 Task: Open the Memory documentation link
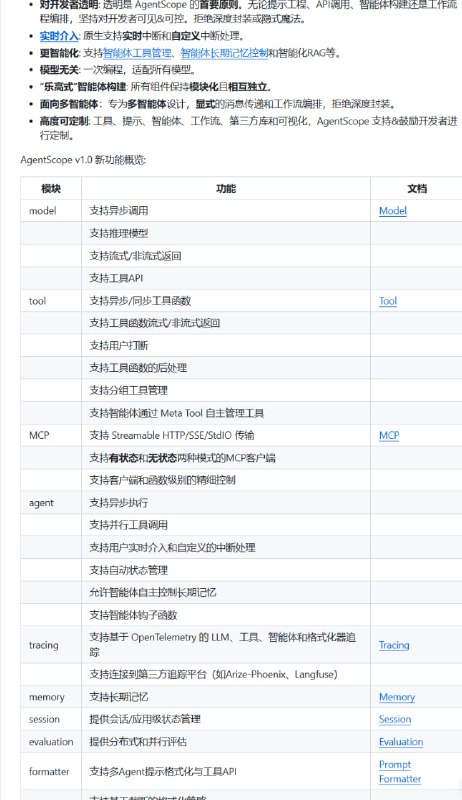pos(397,697)
